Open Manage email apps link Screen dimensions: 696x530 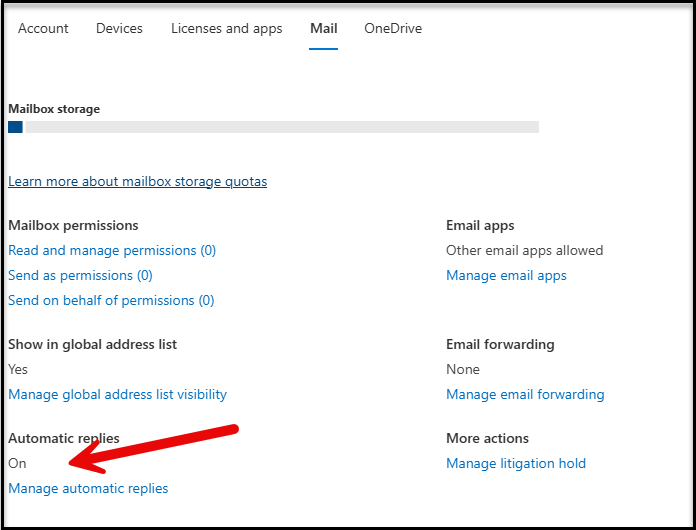point(506,275)
